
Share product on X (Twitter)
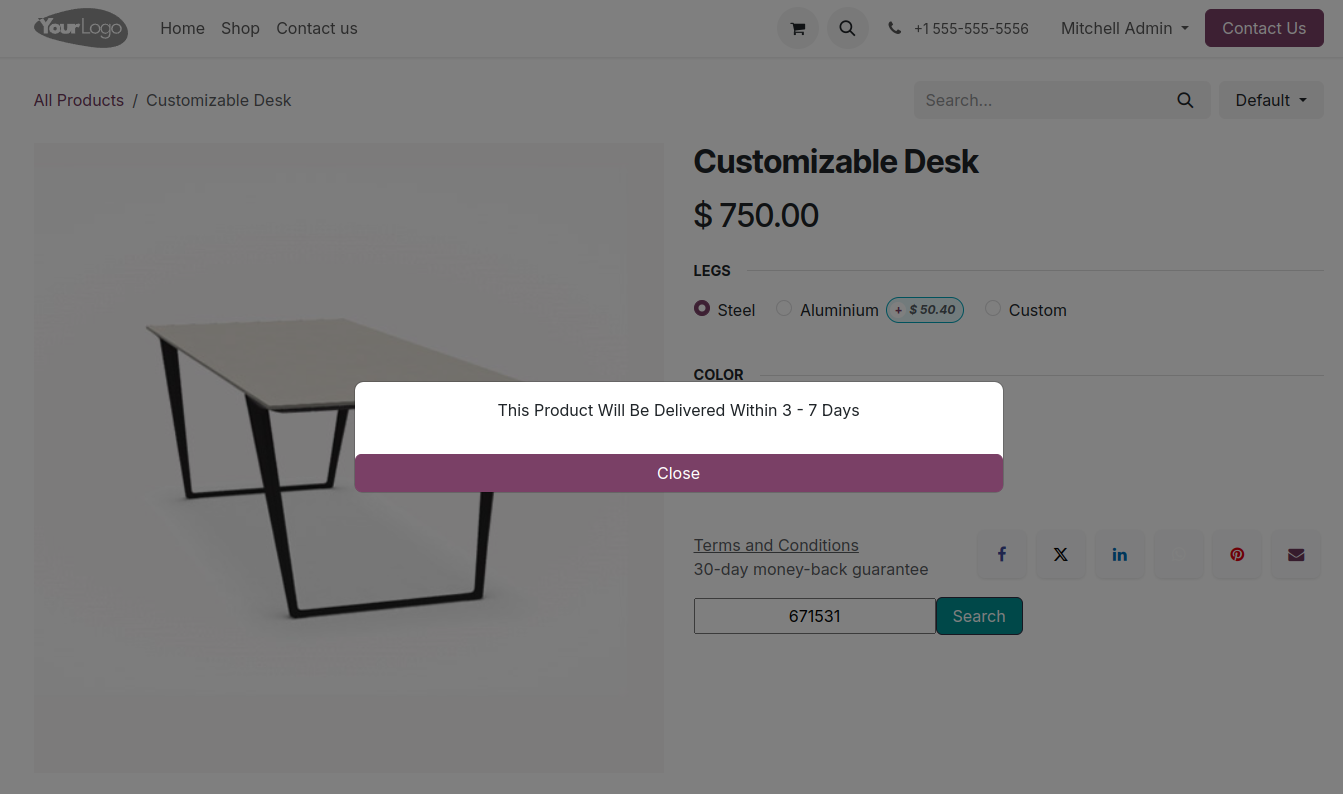[1061, 555]
